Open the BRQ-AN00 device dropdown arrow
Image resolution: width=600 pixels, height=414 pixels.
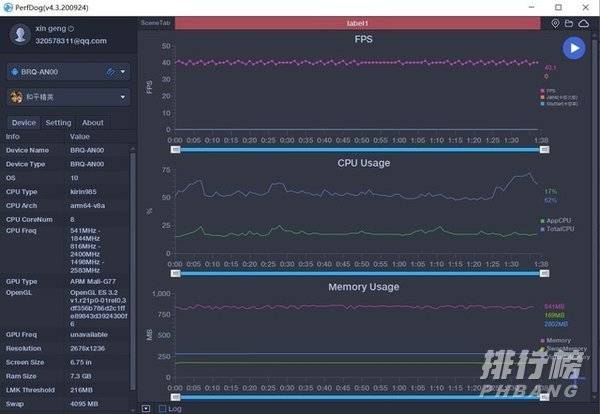[x=122, y=72]
